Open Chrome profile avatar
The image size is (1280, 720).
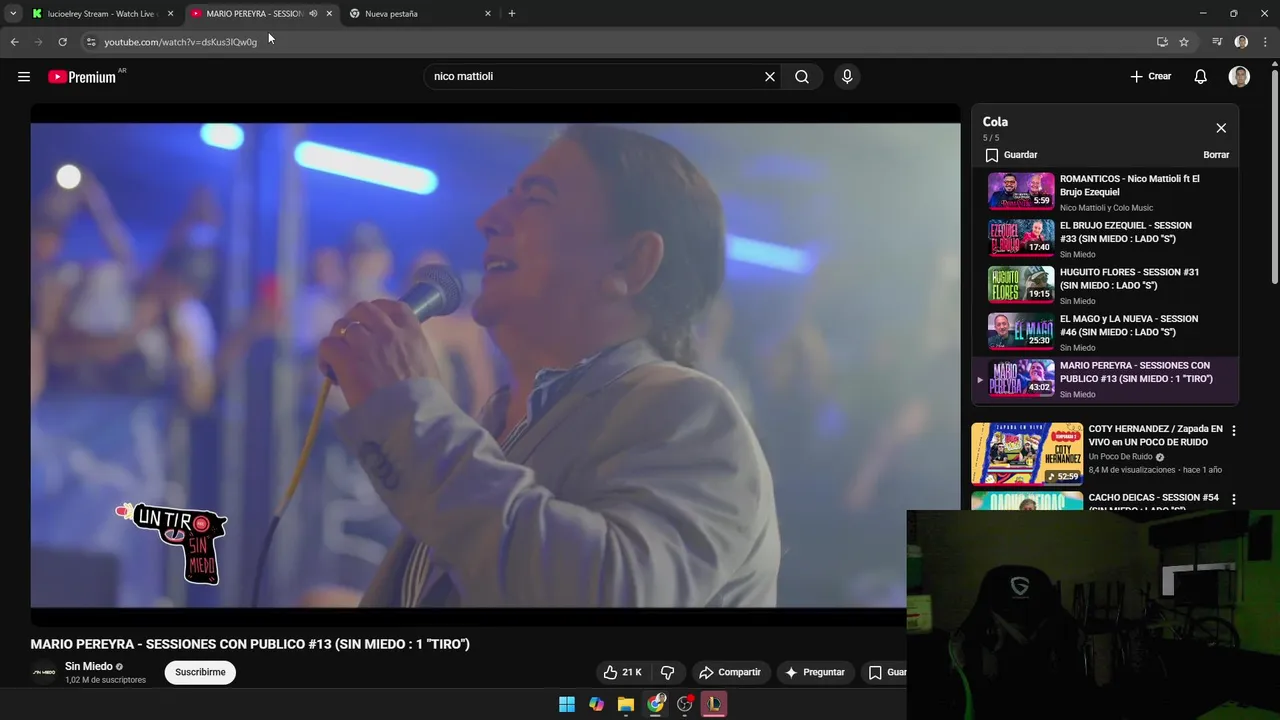(1241, 42)
